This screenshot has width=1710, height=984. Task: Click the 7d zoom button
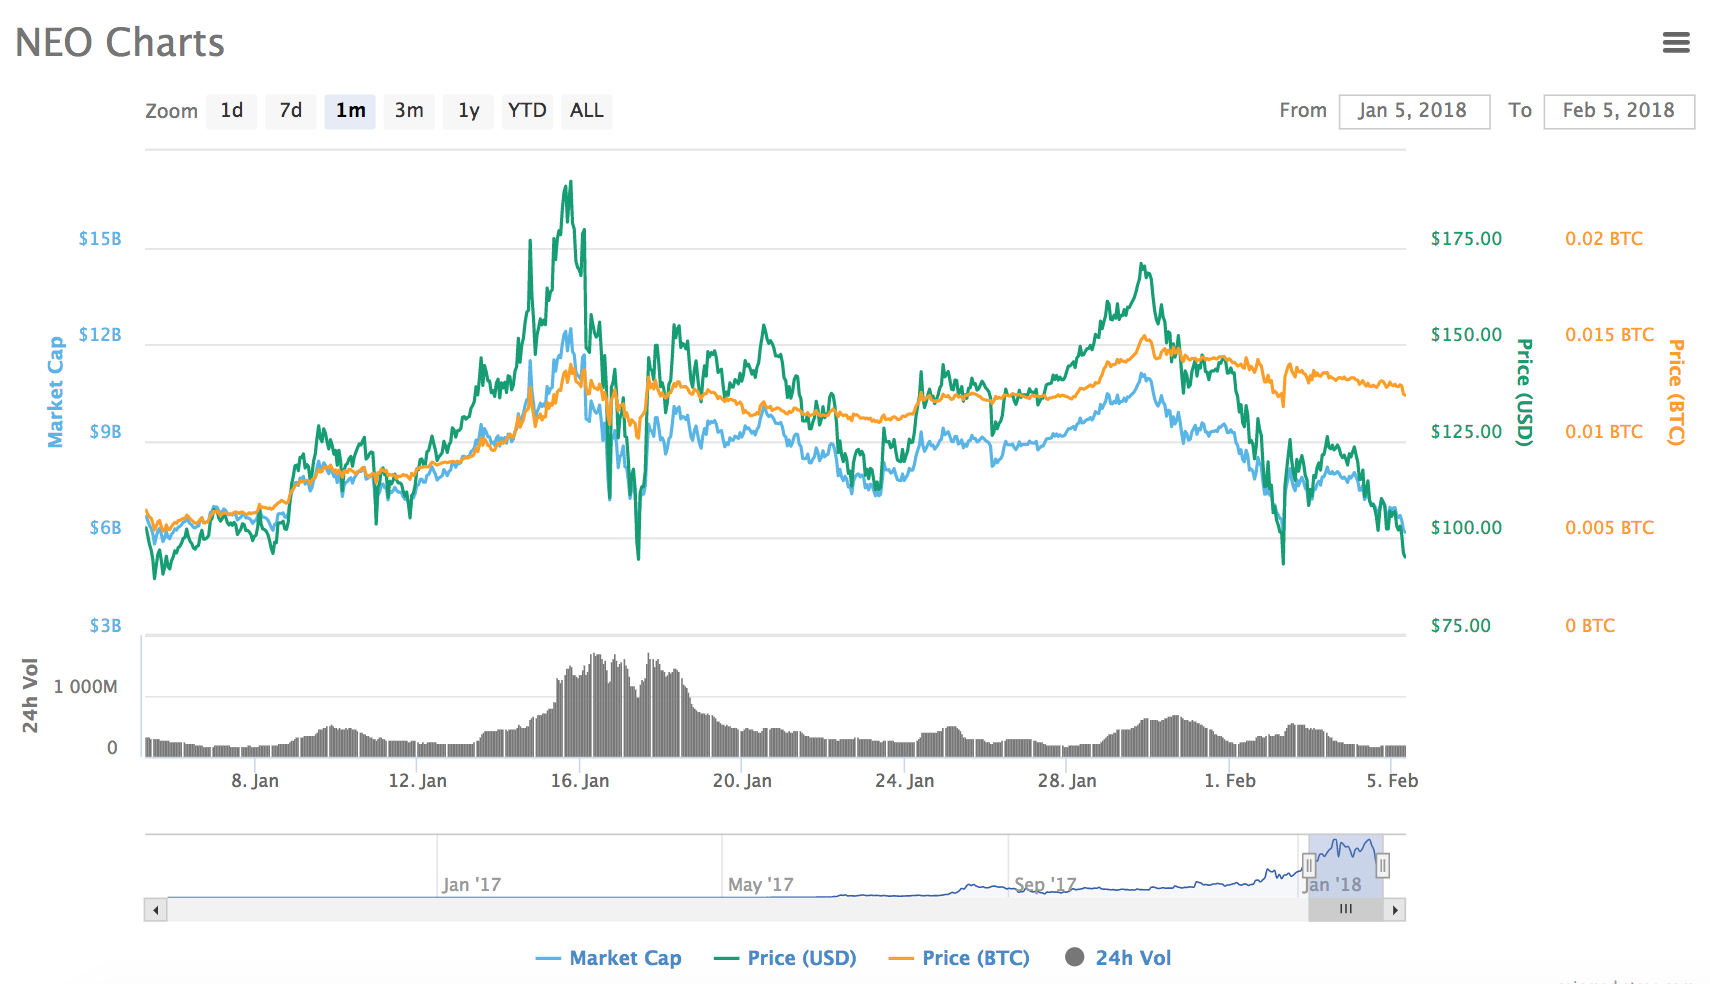pos(290,111)
